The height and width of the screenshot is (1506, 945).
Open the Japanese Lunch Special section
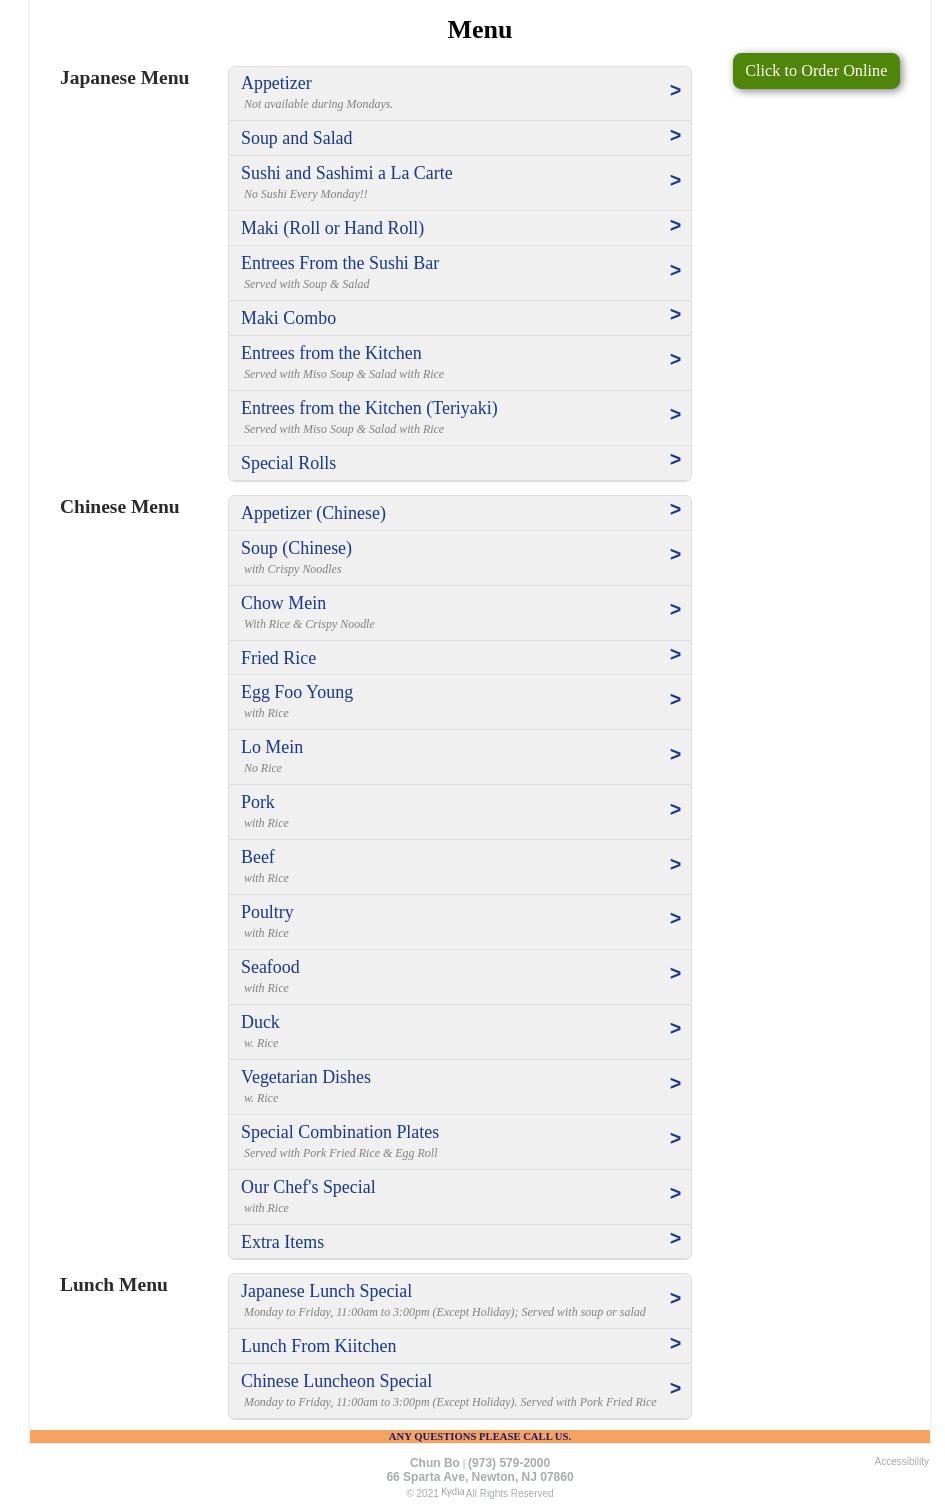coord(326,1291)
